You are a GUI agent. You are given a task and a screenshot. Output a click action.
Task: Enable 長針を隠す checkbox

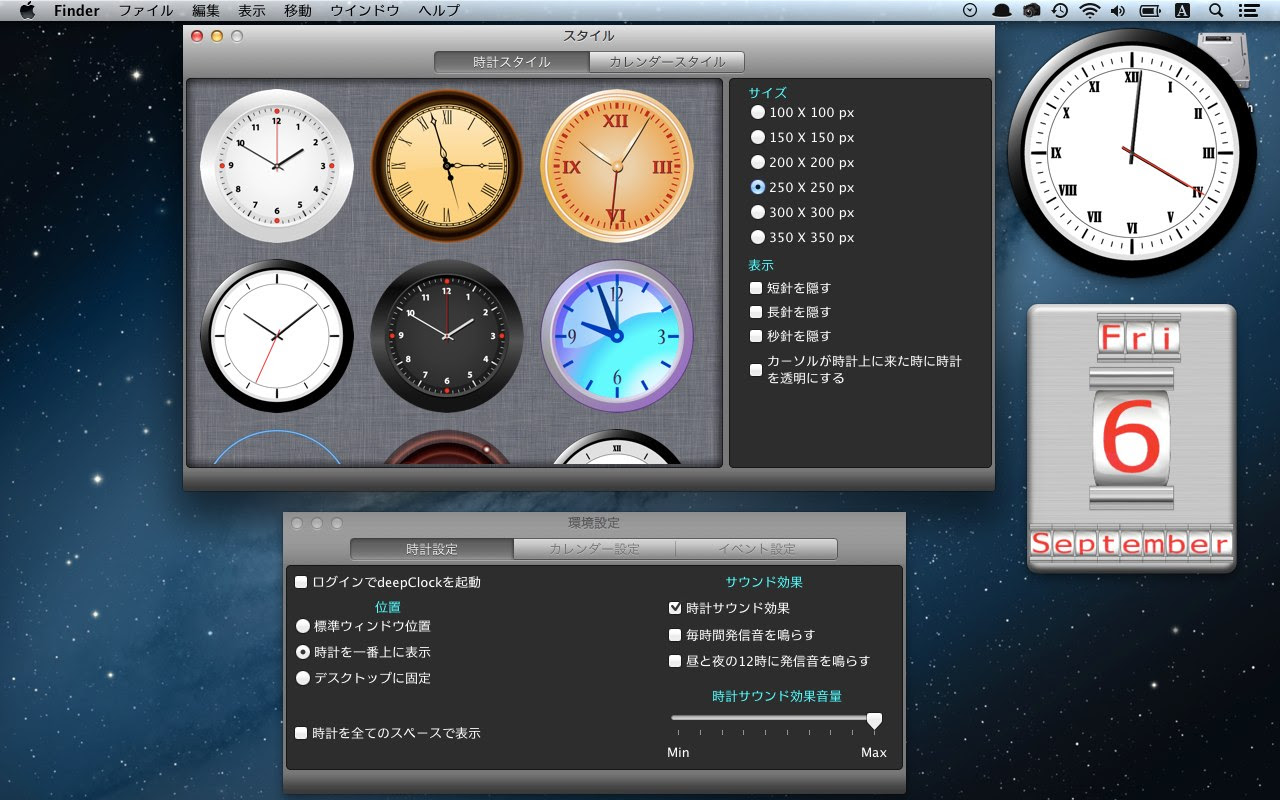point(756,312)
